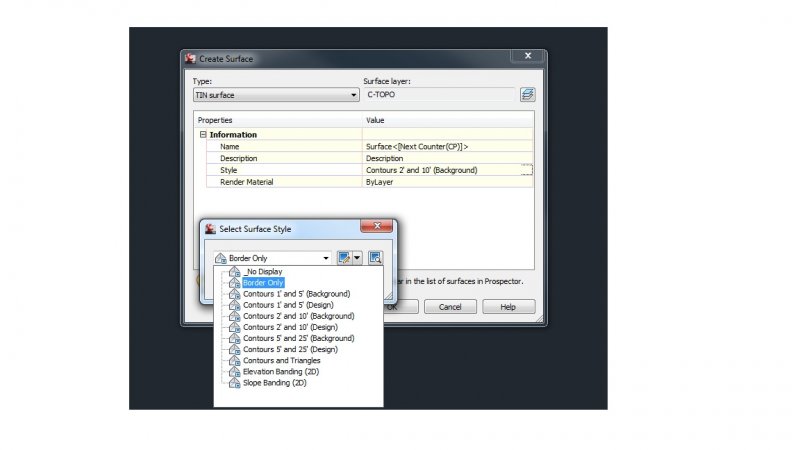Click the Cancel button in Create Surface

(x=450, y=307)
